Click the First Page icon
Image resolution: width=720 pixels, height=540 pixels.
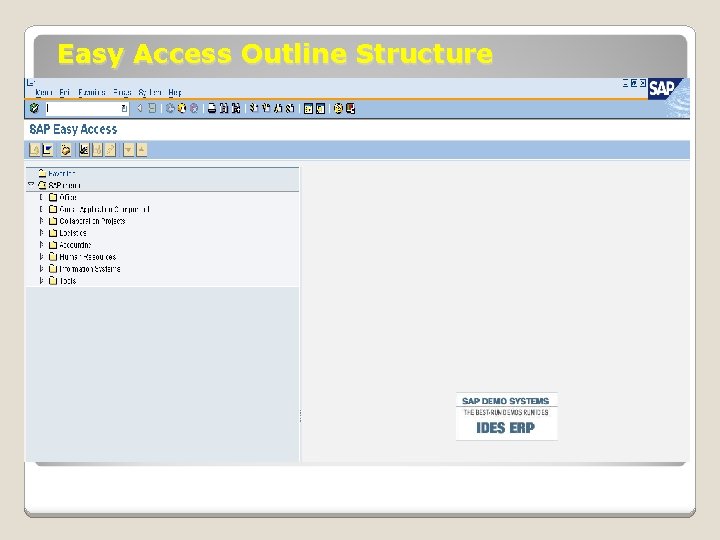tap(254, 108)
